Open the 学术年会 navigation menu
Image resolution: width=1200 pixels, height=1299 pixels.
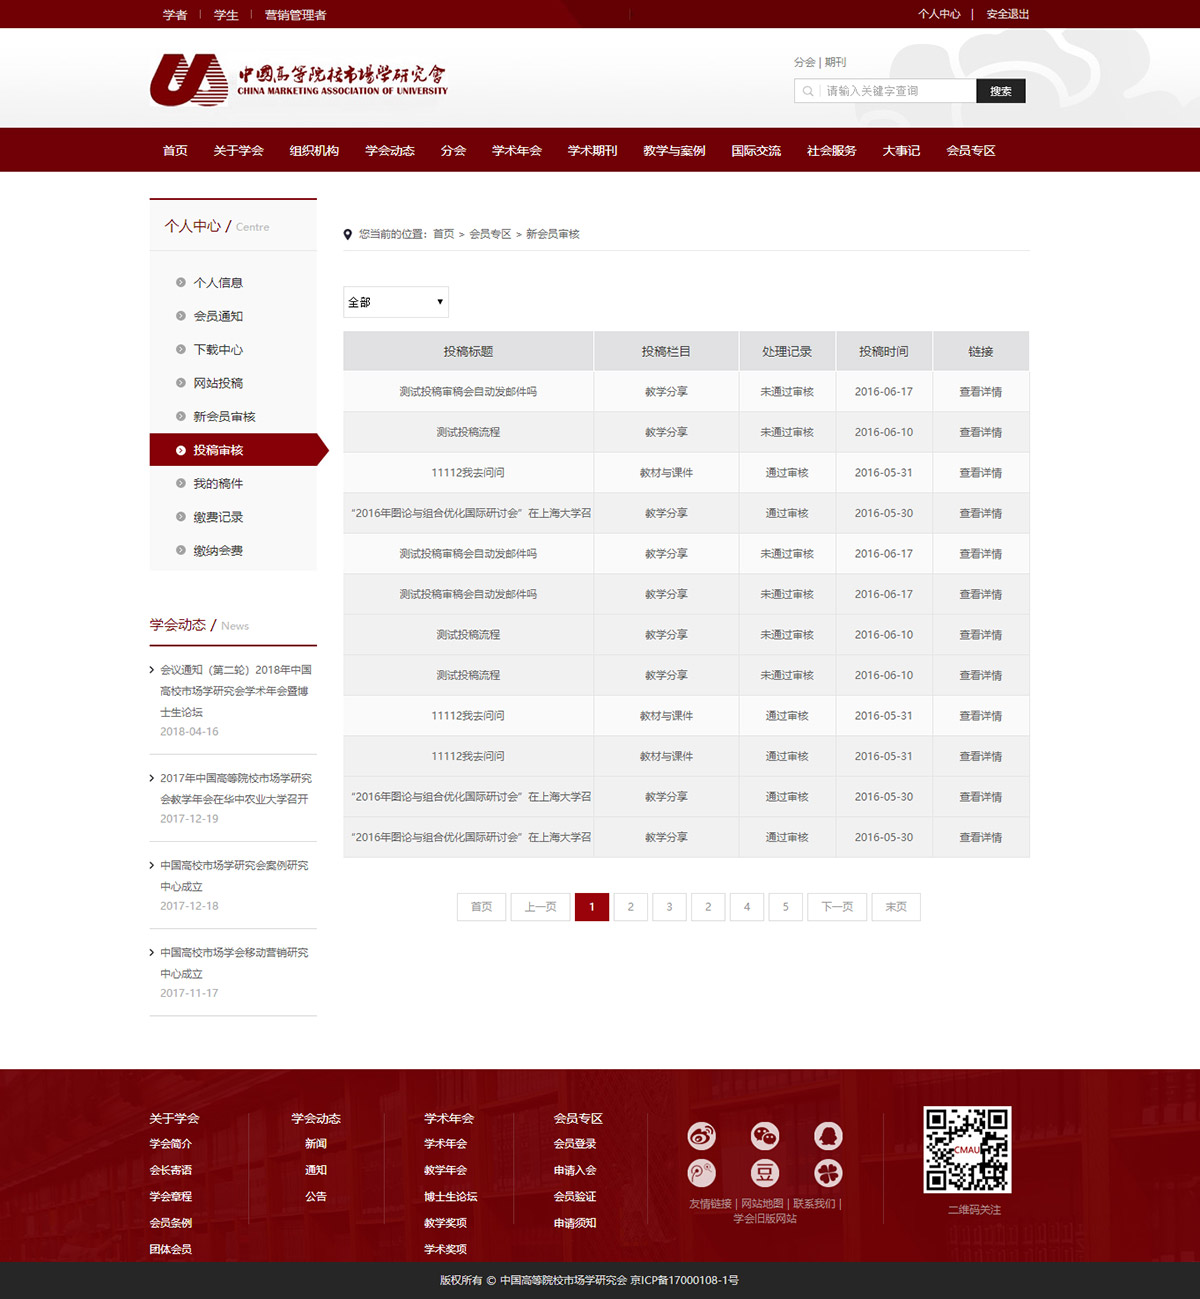[x=516, y=151]
